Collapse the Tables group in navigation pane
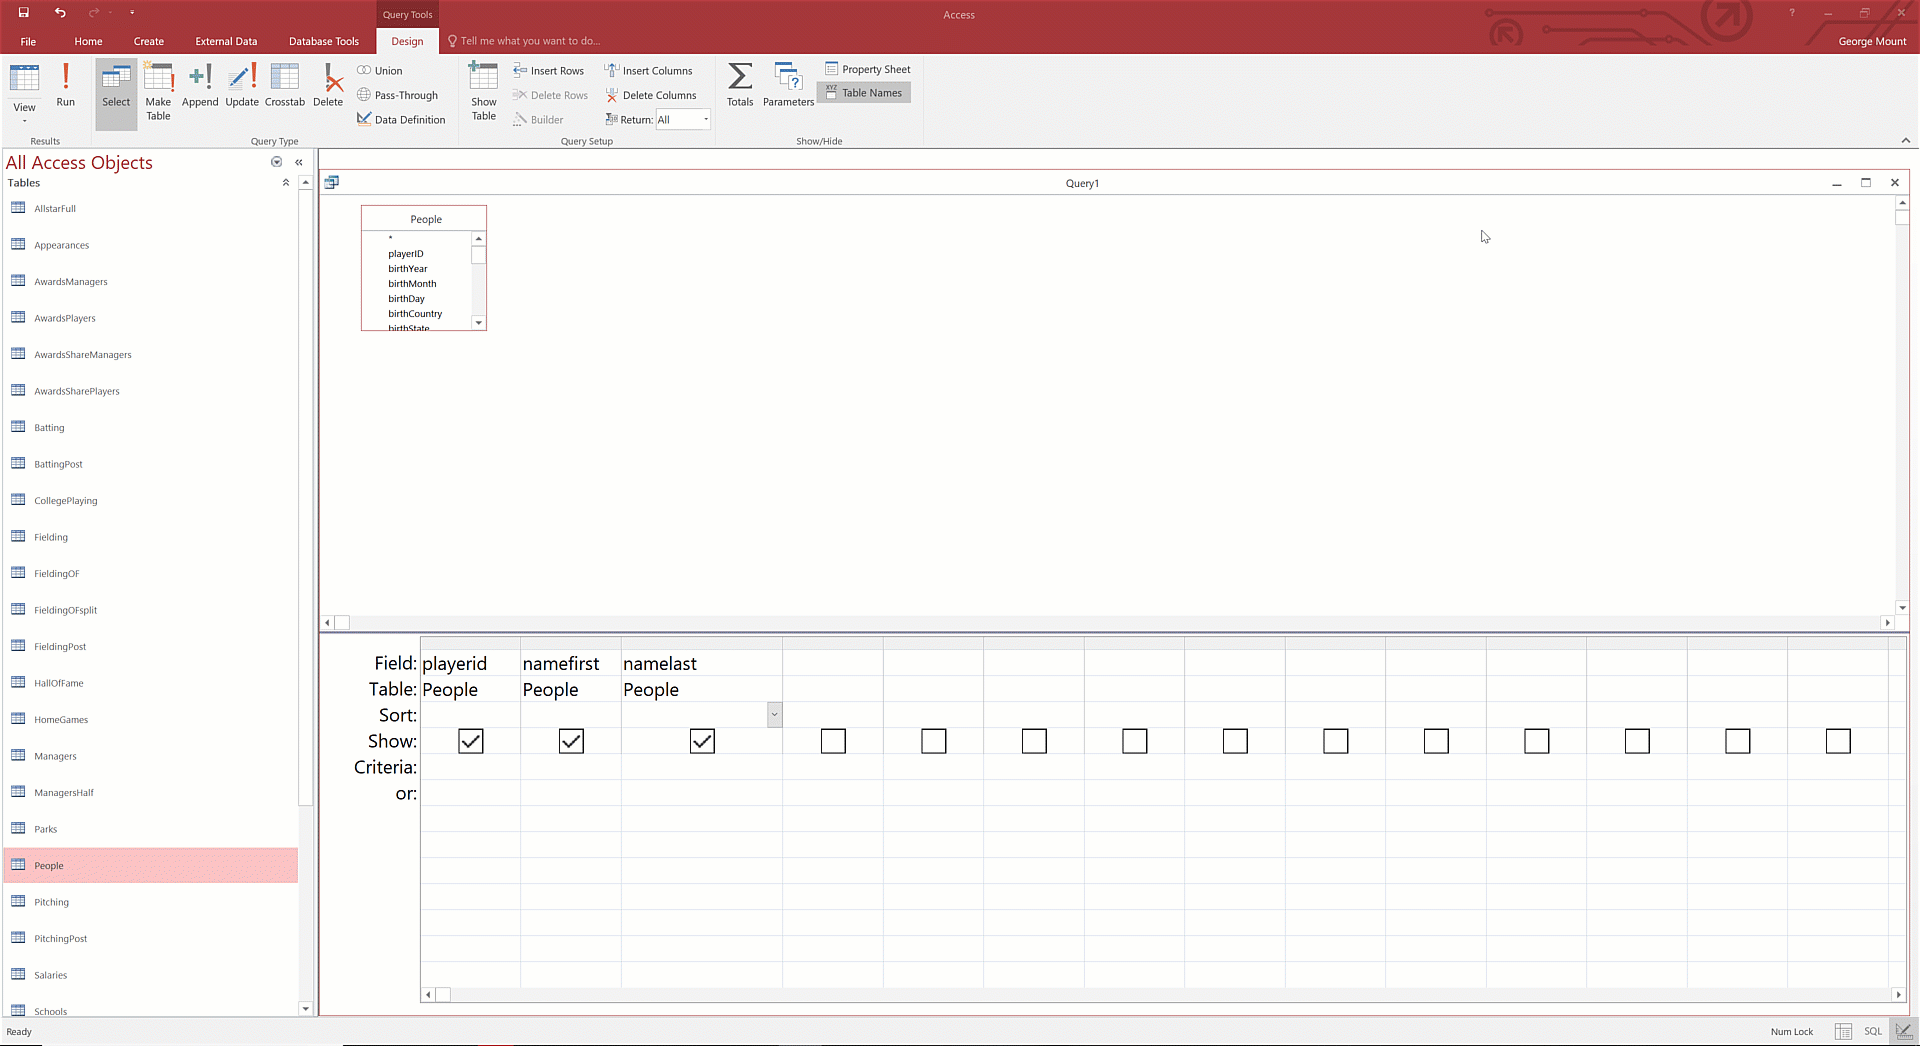The width and height of the screenshot is (1920, 1046). click(x=286, y=183)
